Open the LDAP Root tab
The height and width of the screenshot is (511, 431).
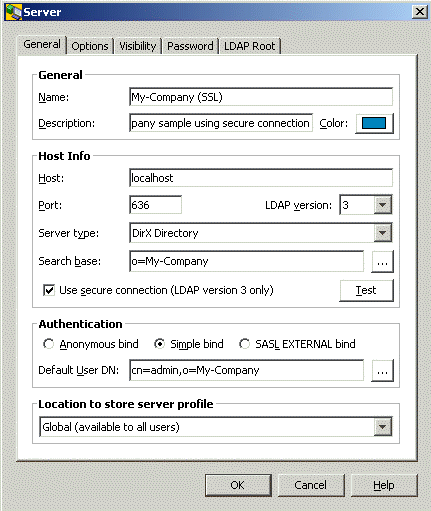[x=249, y=46]
